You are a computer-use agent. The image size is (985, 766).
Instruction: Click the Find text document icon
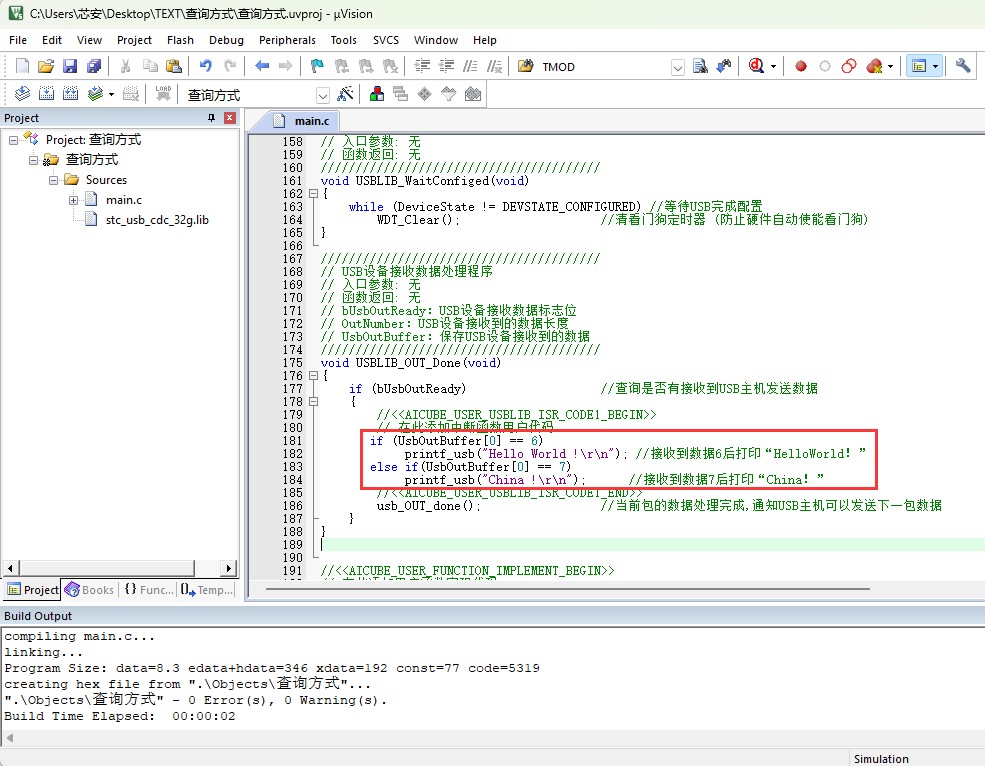(x=700, y=66)
